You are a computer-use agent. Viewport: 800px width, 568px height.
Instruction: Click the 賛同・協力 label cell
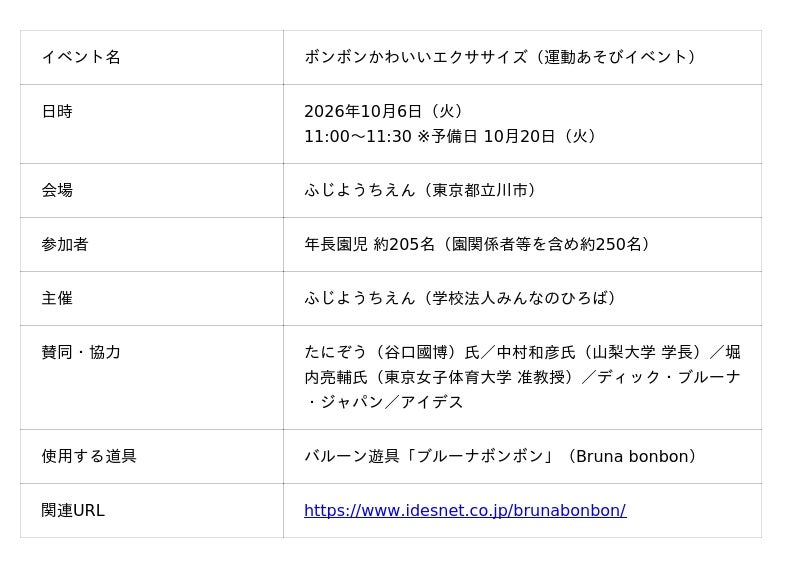[x=152, y=378]
